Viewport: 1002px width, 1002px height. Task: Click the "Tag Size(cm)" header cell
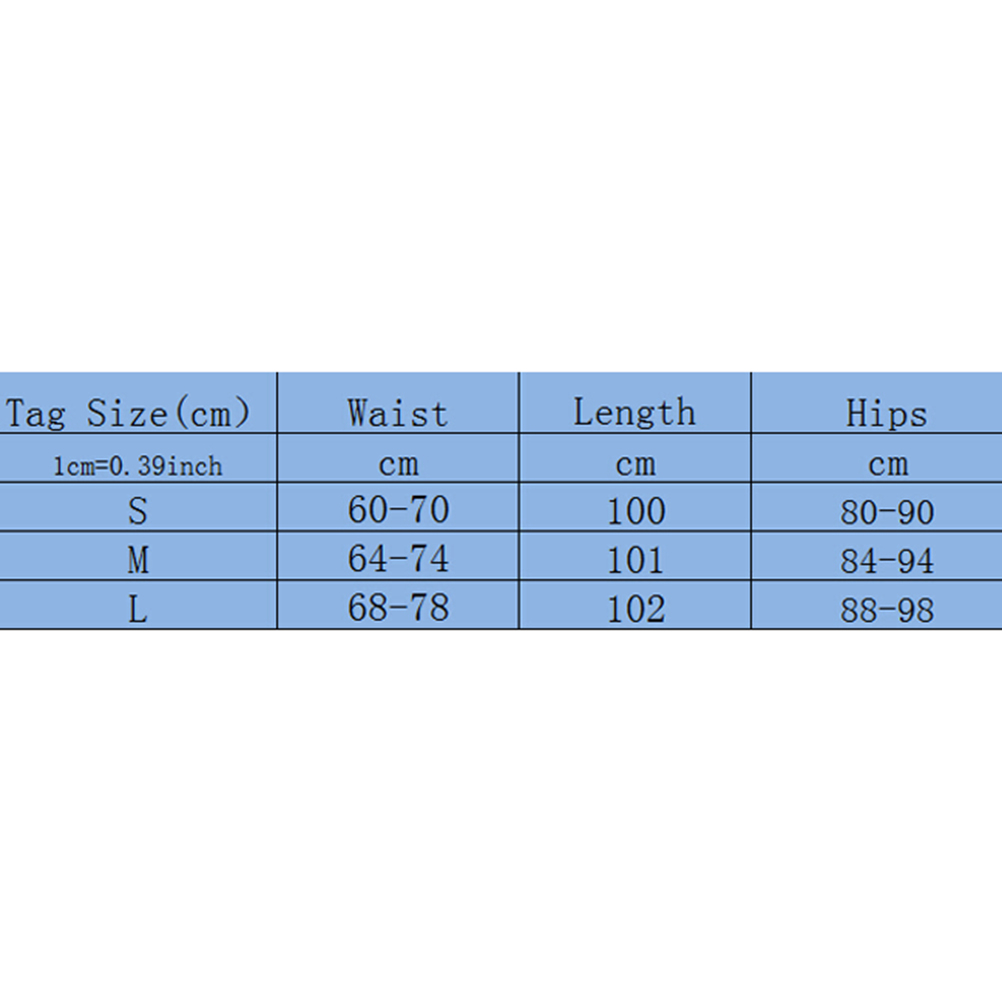[x=128, y=413]
